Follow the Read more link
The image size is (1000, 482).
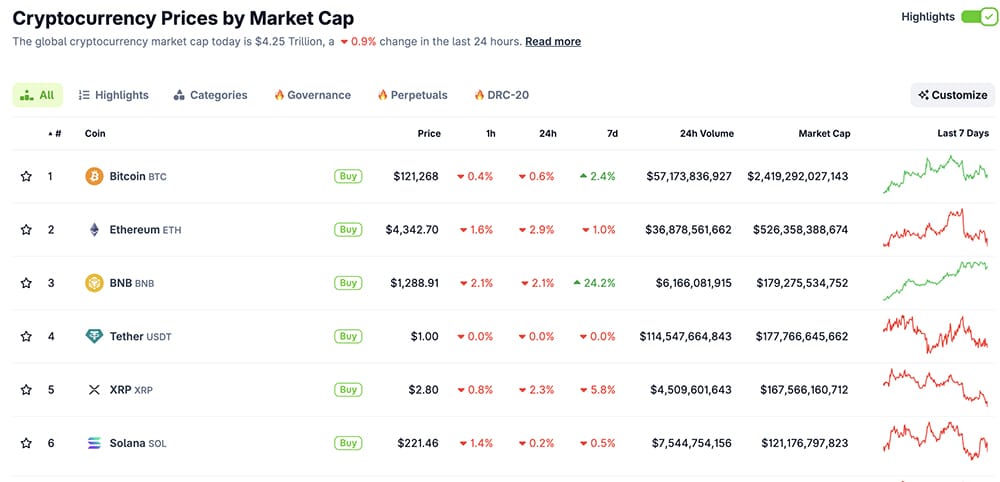[x=553, y=42]
